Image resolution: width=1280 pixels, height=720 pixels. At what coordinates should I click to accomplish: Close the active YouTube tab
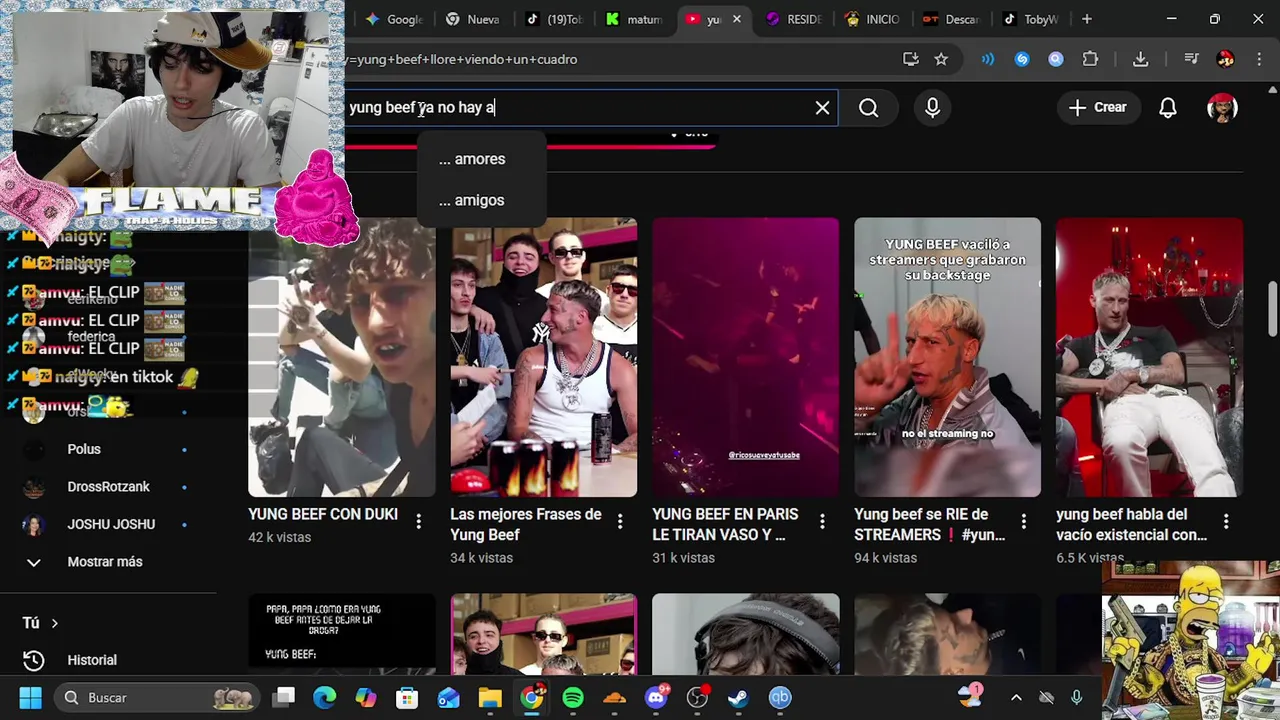[x=737, y=19]
